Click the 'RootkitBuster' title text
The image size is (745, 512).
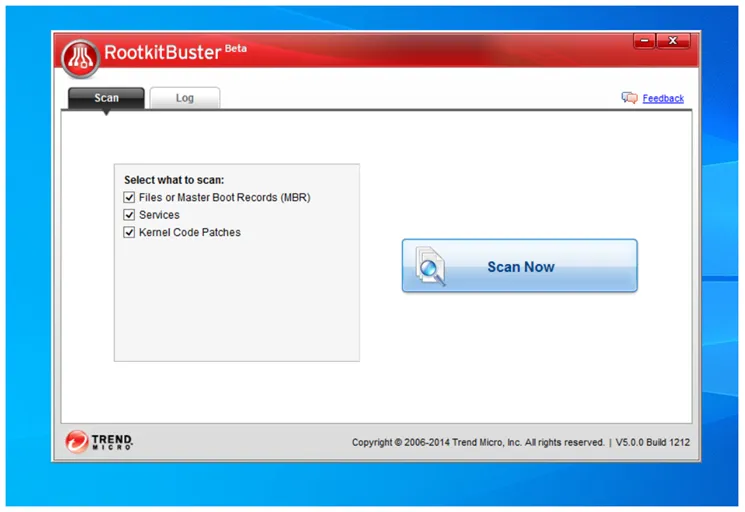click(x=162, y=52)
